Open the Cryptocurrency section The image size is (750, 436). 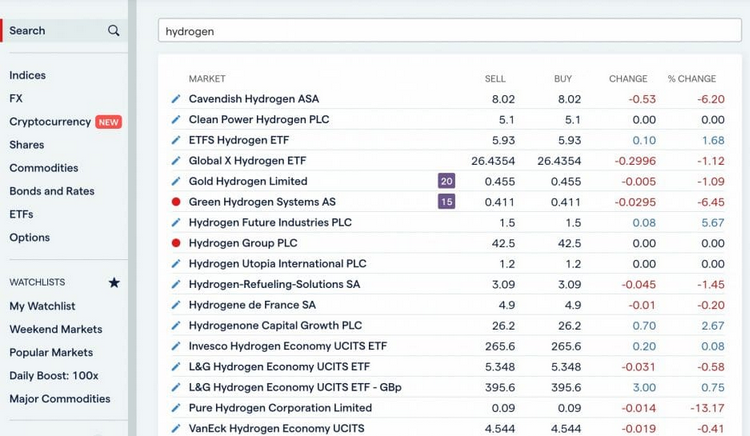pos(50,122)
